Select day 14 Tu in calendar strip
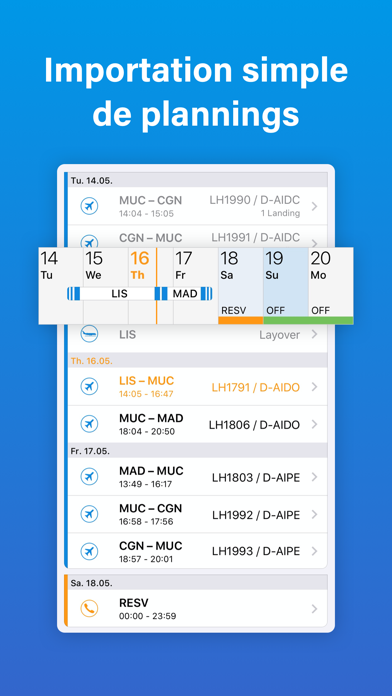Screen dimensions: 392x696 coord(61,285)
